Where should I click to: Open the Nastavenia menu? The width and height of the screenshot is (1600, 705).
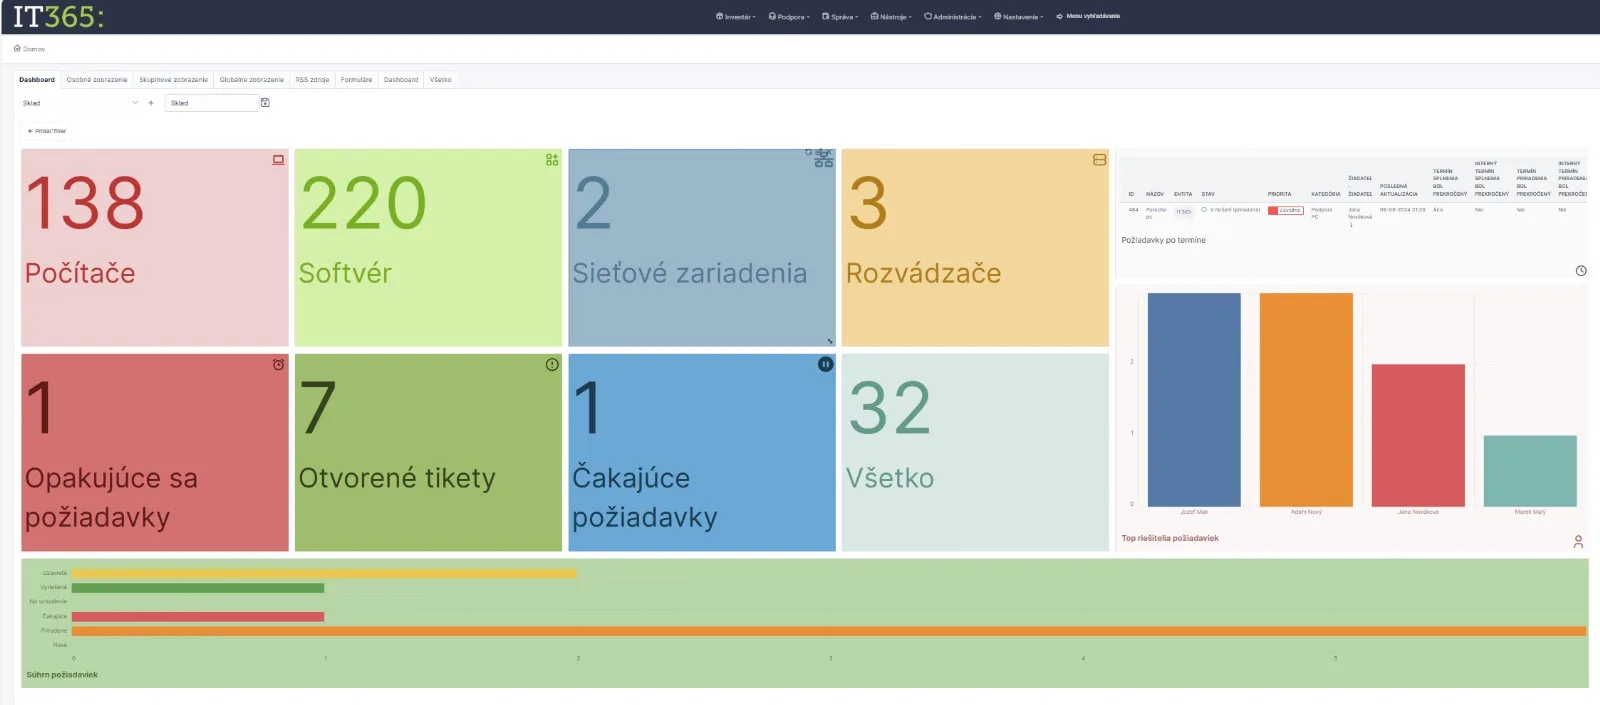click(1019, 17)
